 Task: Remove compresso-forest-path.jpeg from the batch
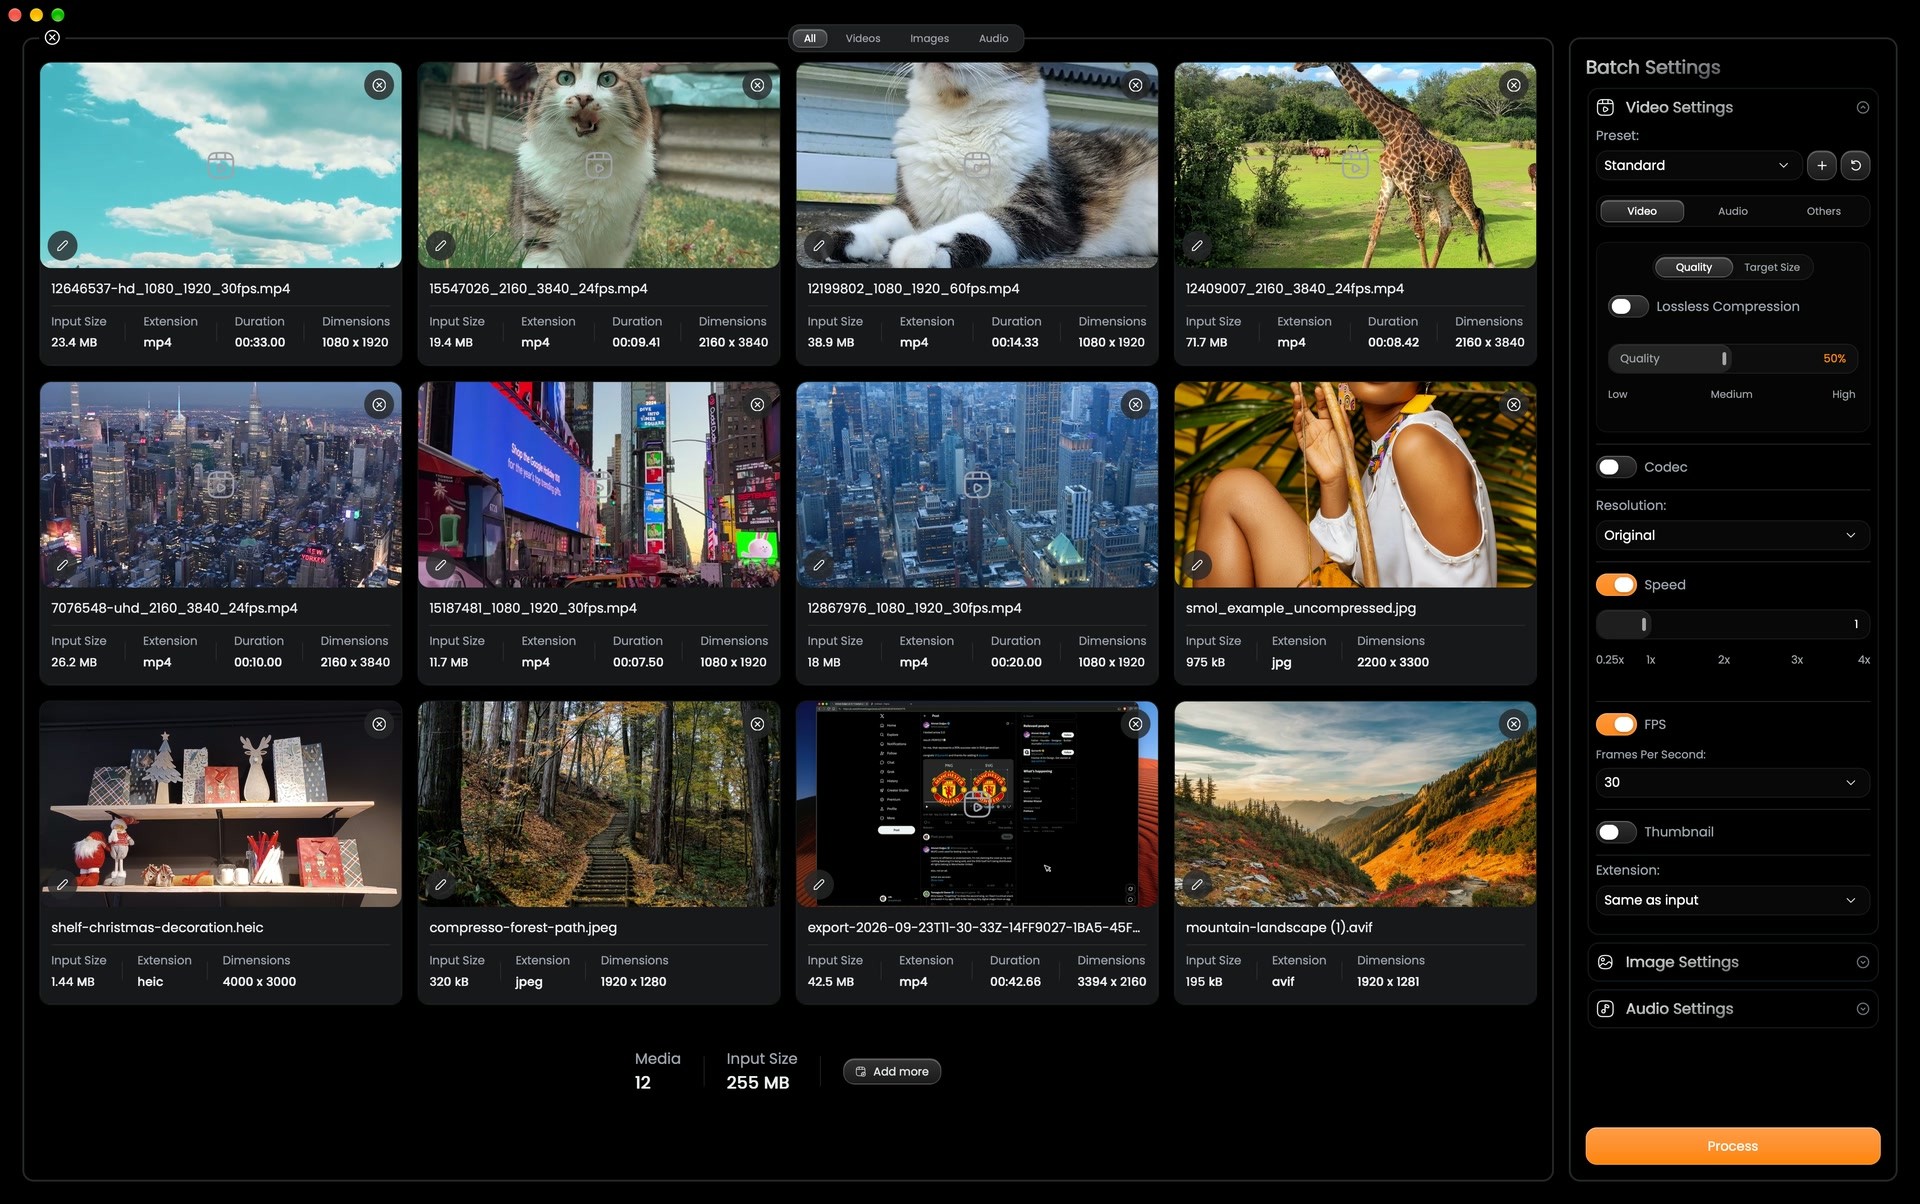pyautogui.click(x=757, y=724)
